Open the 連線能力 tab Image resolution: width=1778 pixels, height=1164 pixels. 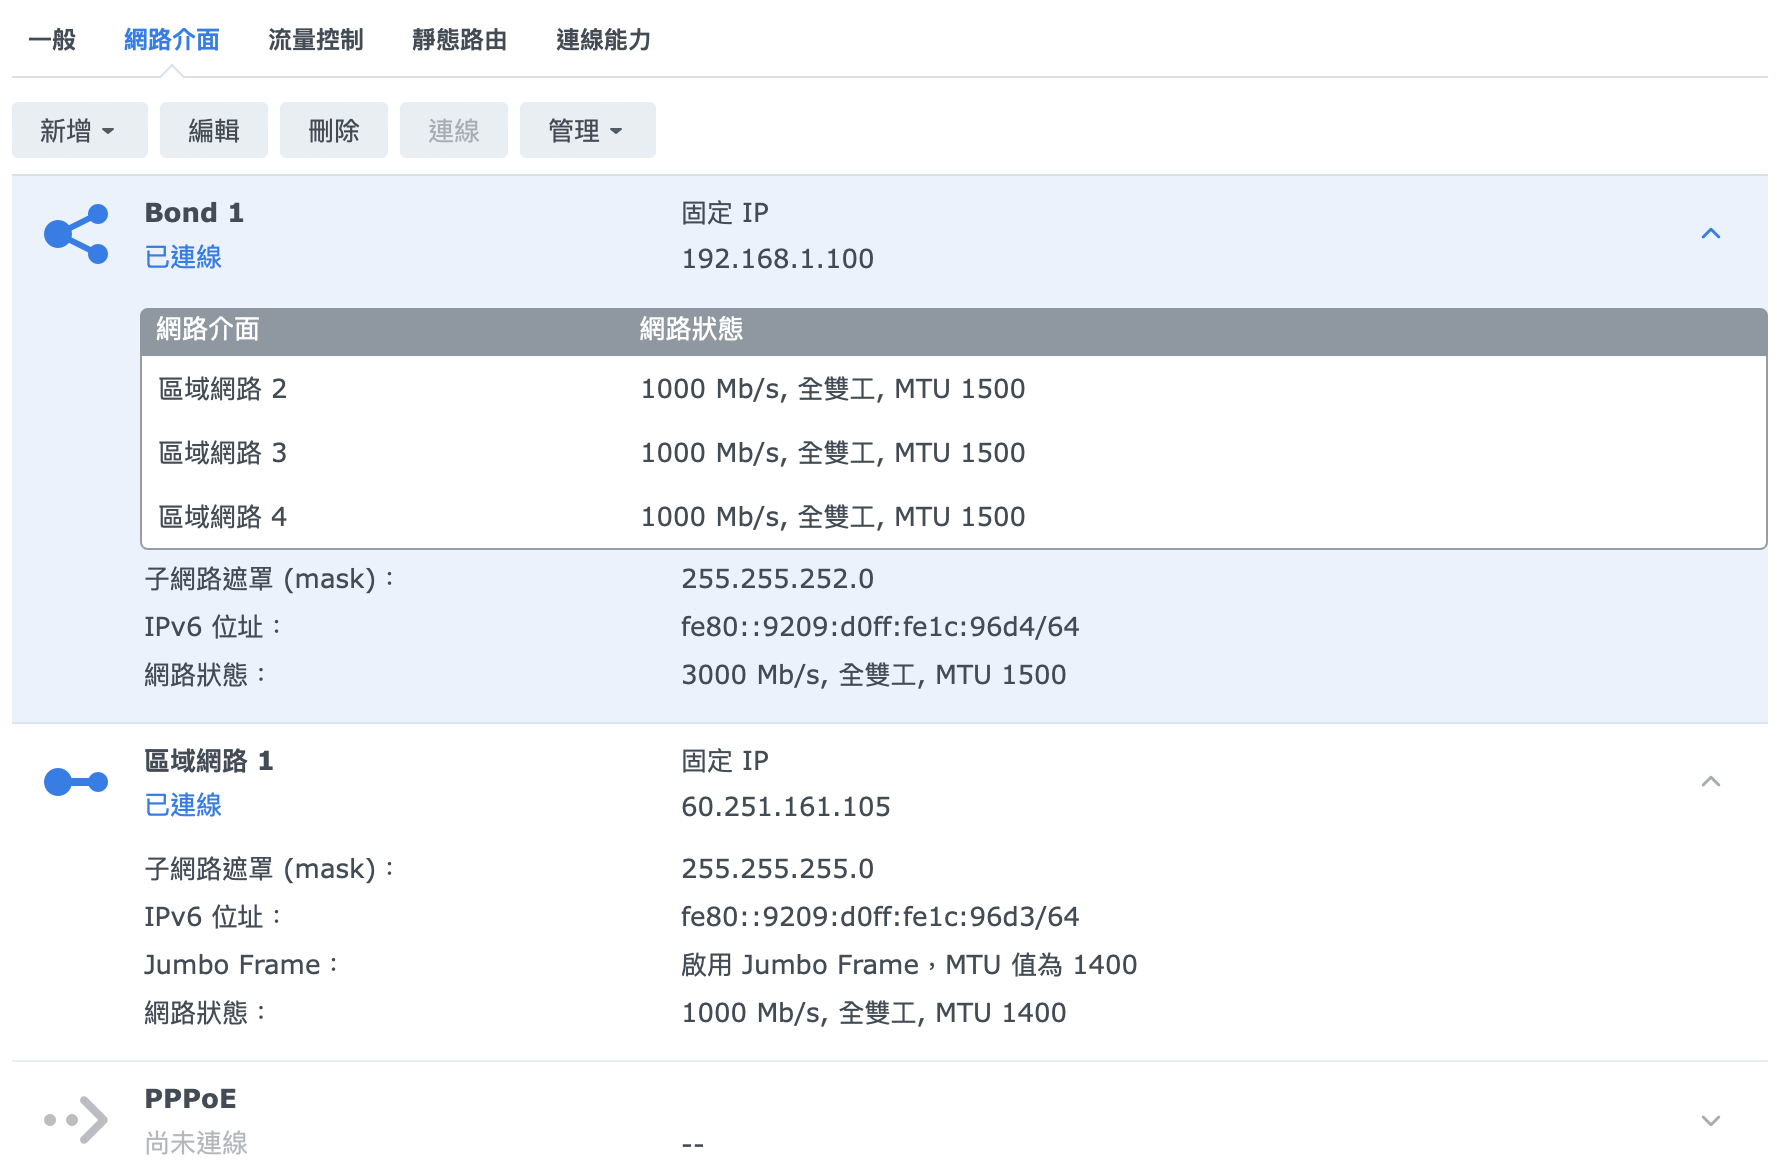tap(604, 40)
